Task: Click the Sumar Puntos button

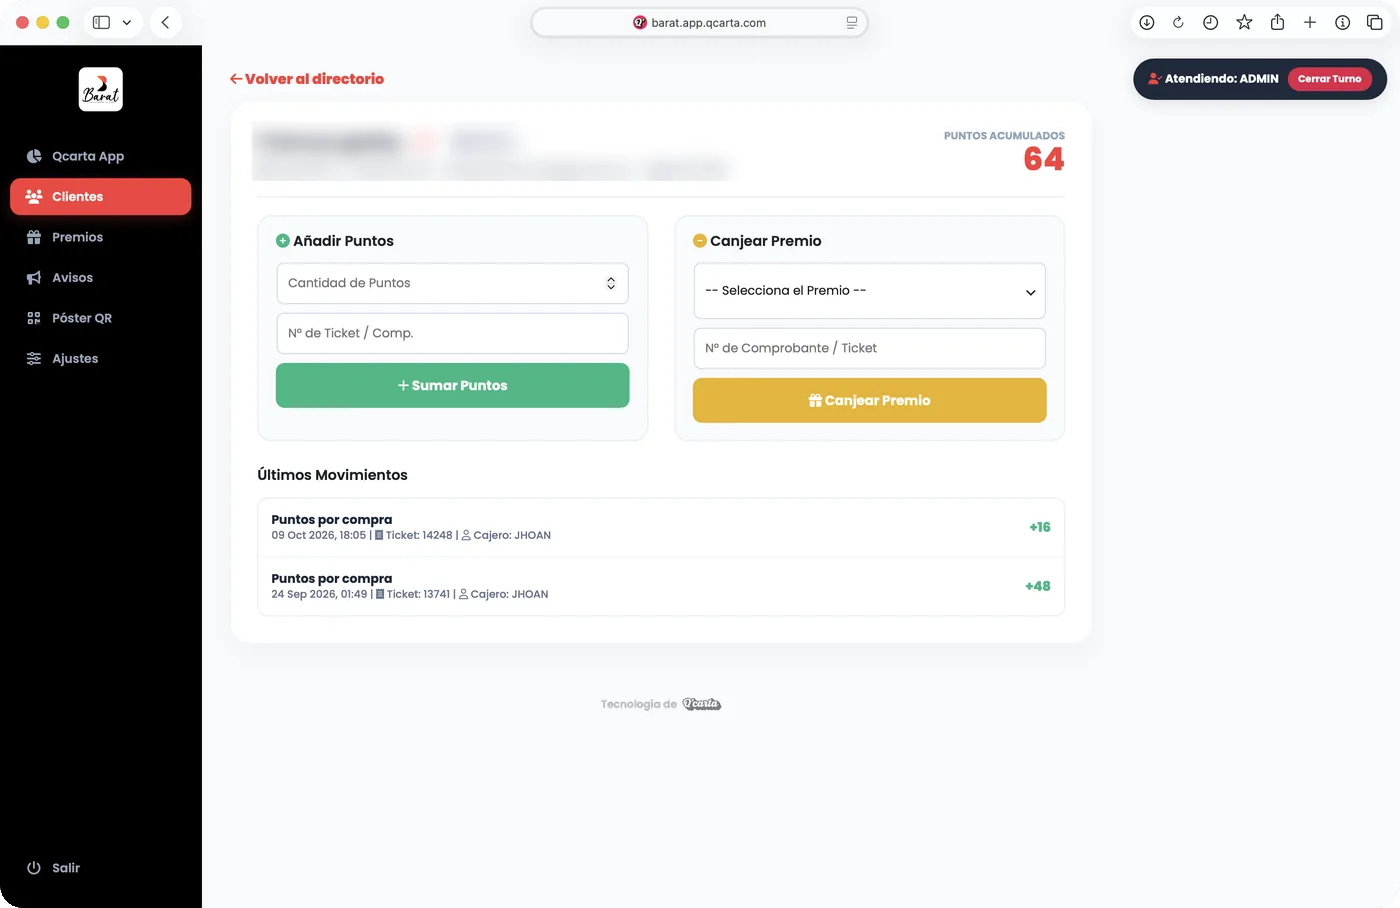Action: pyautogui.click(x=452, y=385)
